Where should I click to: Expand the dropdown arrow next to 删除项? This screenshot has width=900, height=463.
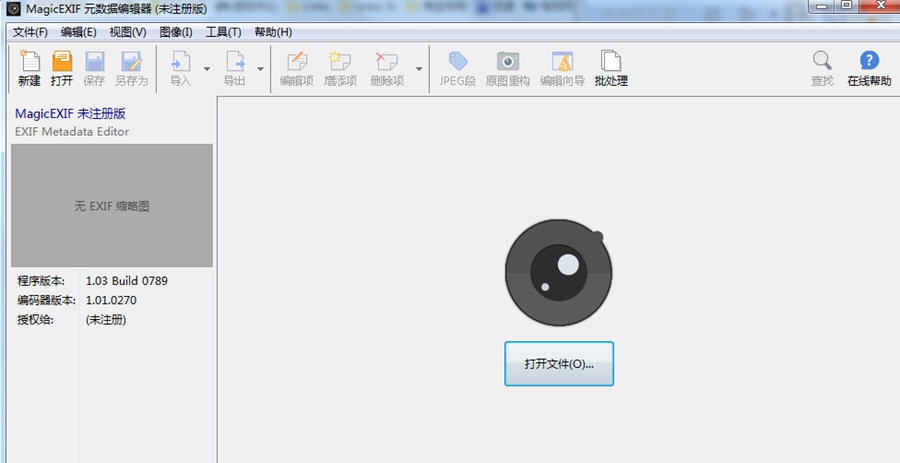click(x=419, y=69)
